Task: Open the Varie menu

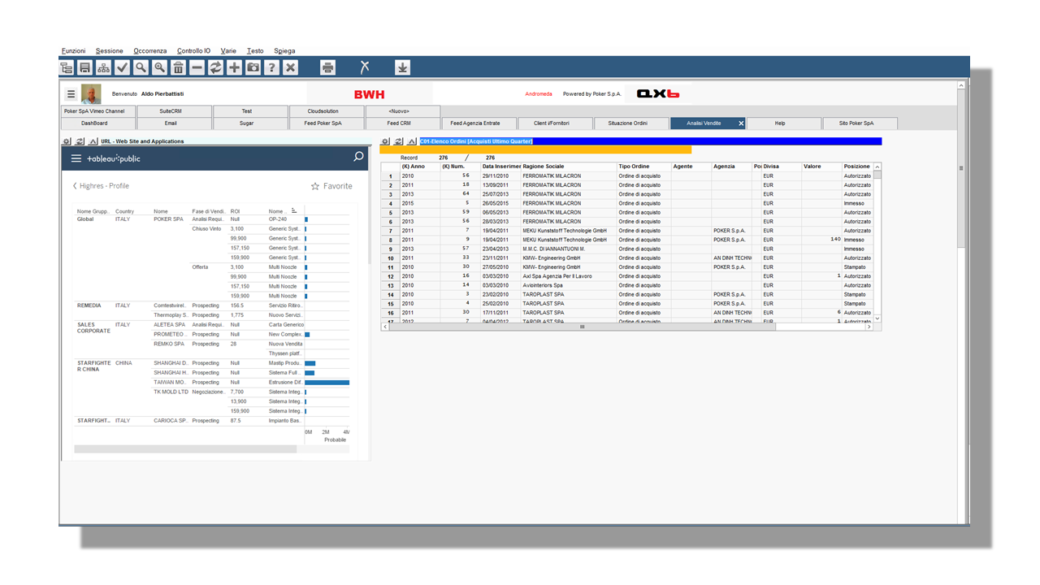Action: (x=229, y=51)
